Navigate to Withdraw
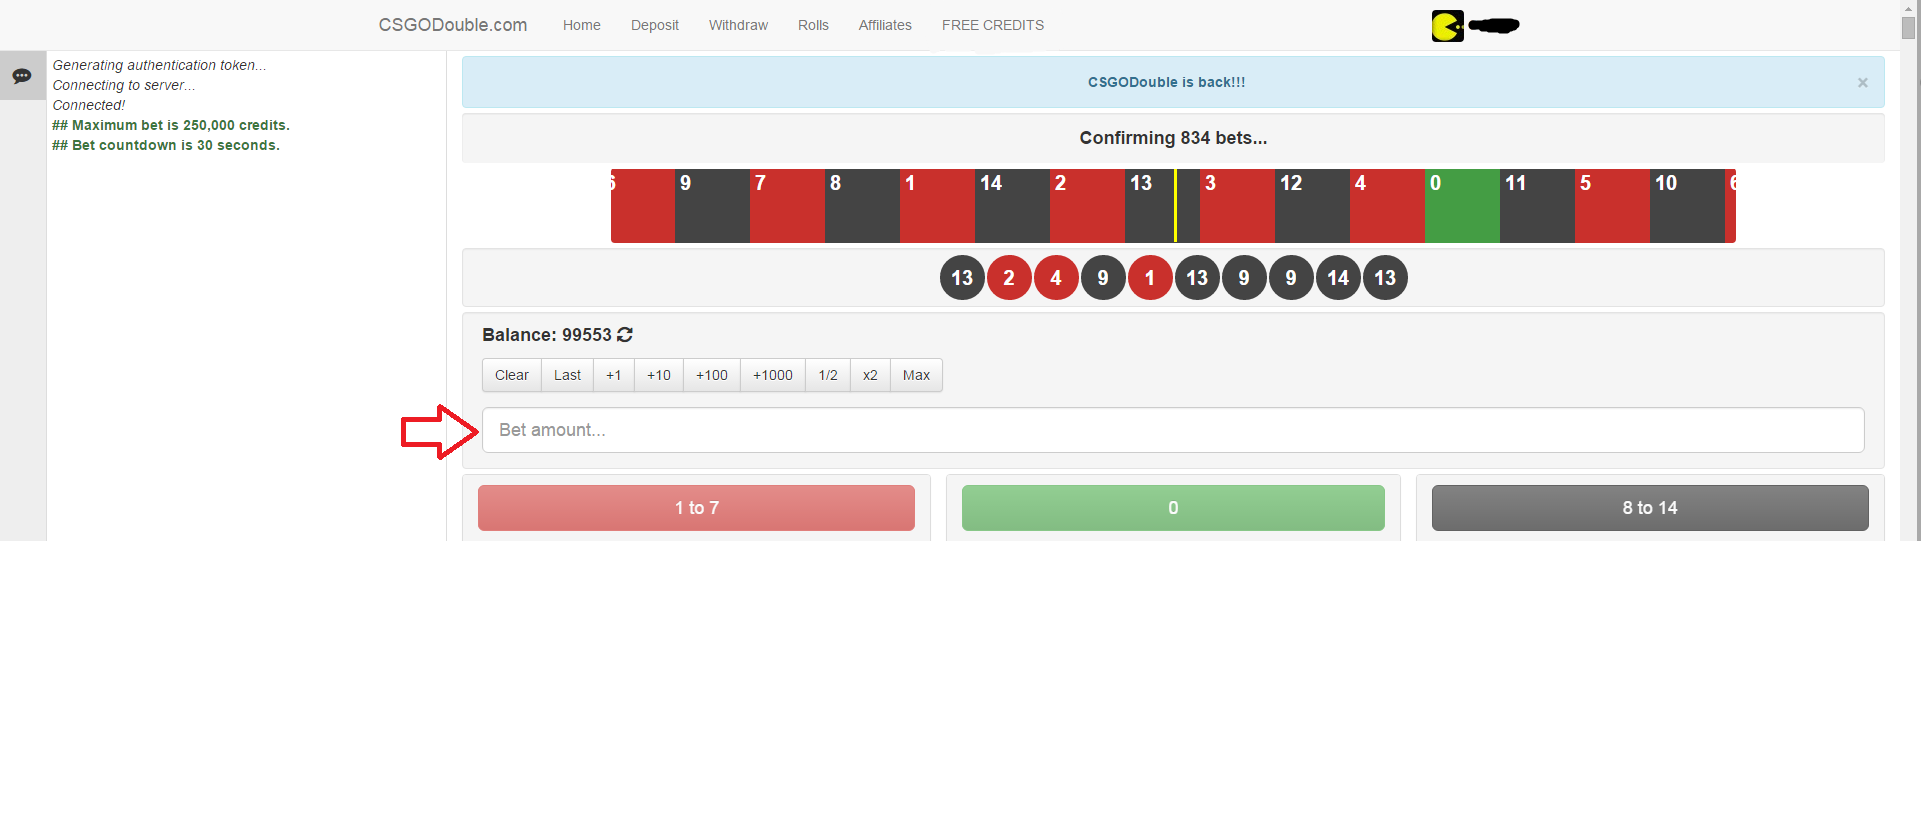 click(x=738, y=25)
